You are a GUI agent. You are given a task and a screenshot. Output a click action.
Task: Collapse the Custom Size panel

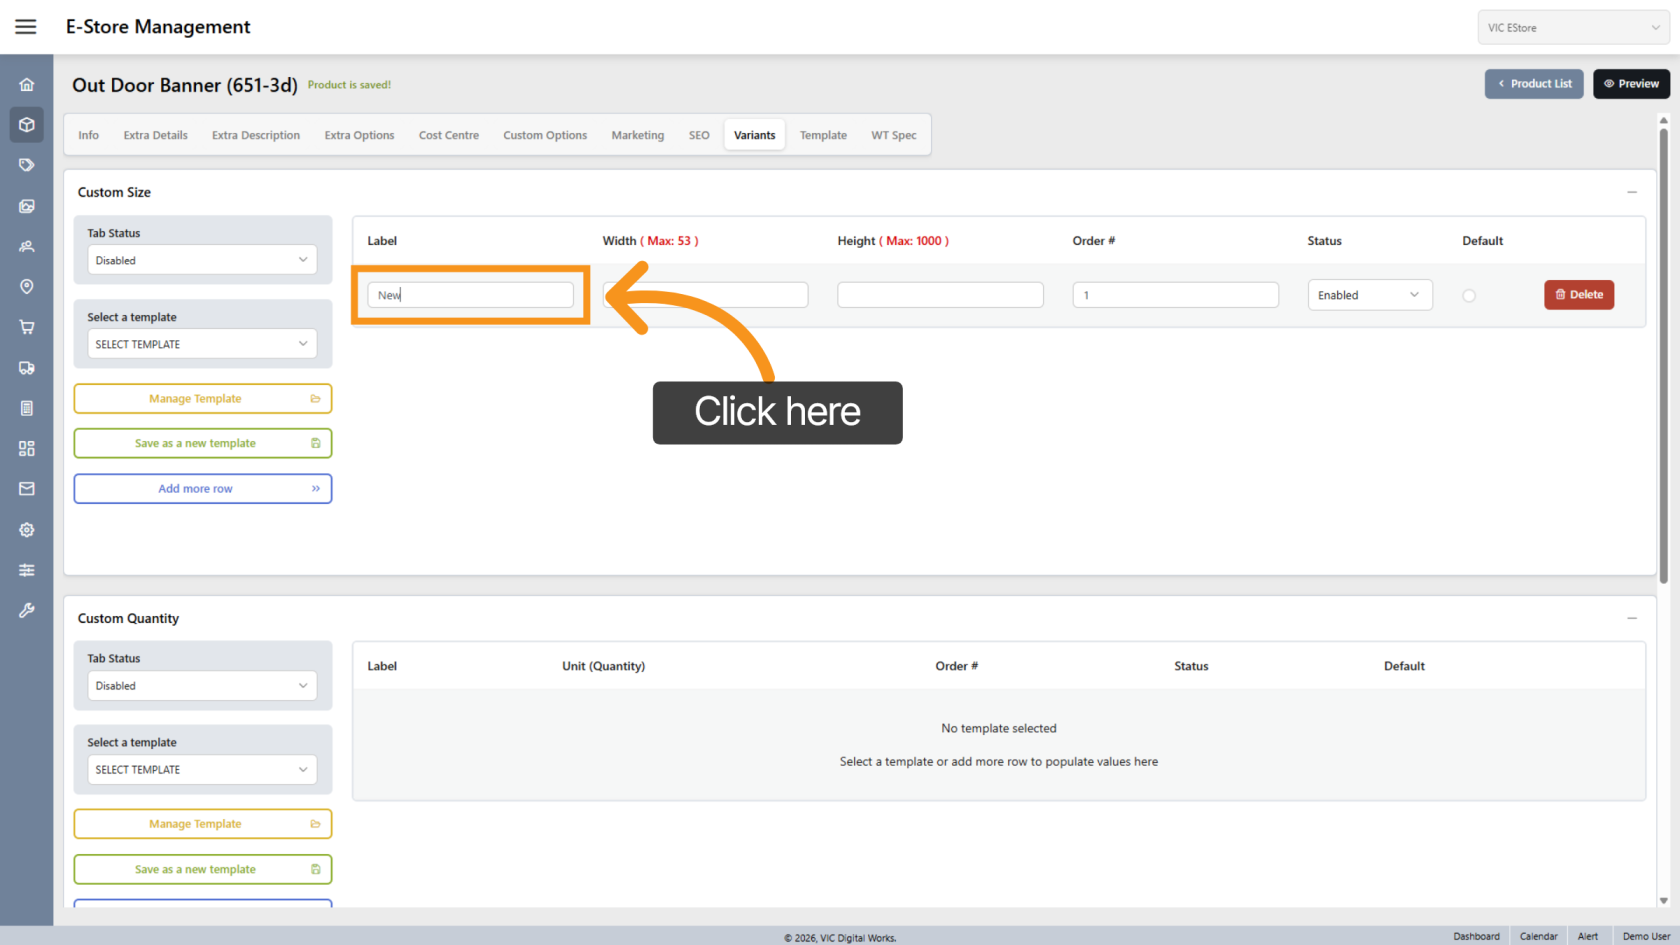coord(1631,192)
